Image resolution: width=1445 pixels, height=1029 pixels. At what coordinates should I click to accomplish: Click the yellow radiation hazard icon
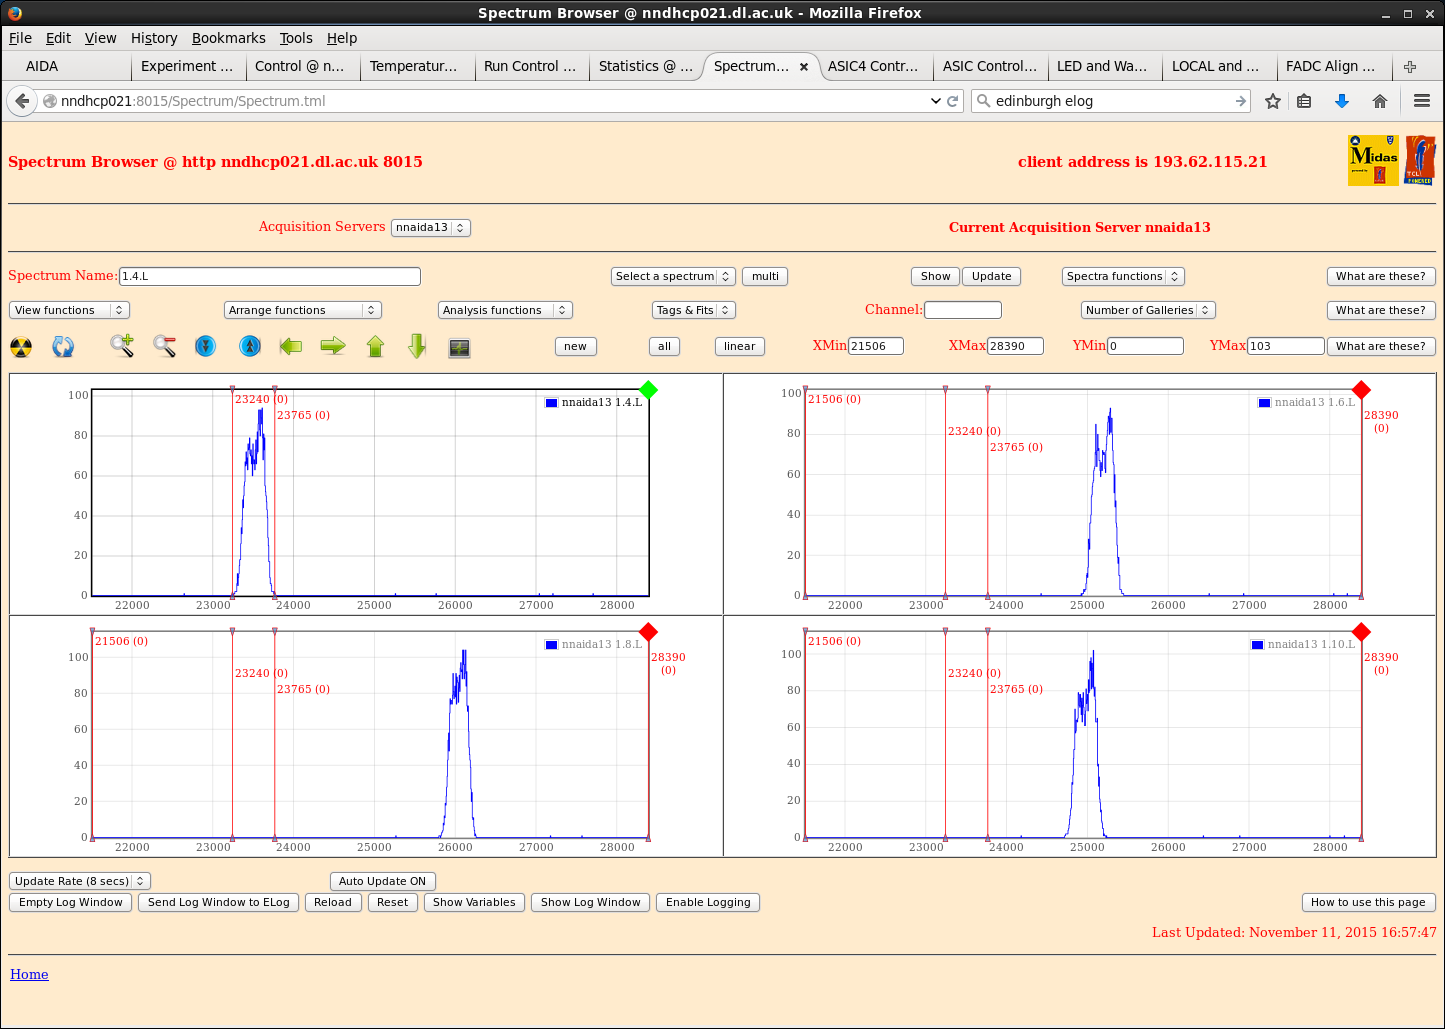[x=21, y=347]
